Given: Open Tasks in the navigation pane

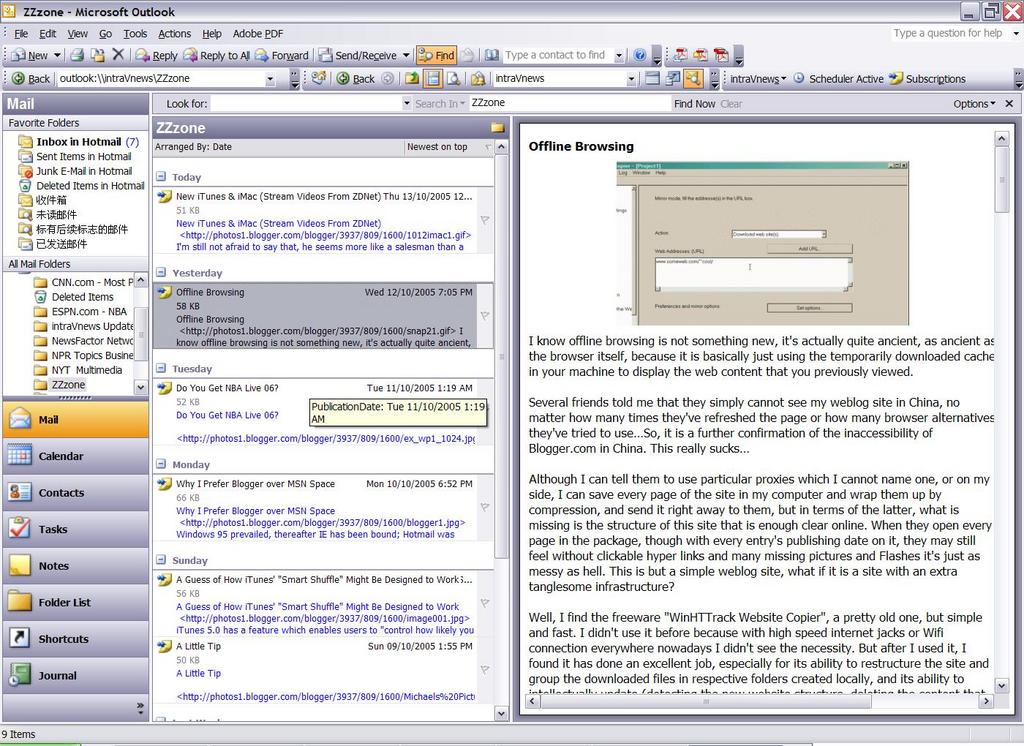Looking at the screenshot, I should click(x=76, y=529).
